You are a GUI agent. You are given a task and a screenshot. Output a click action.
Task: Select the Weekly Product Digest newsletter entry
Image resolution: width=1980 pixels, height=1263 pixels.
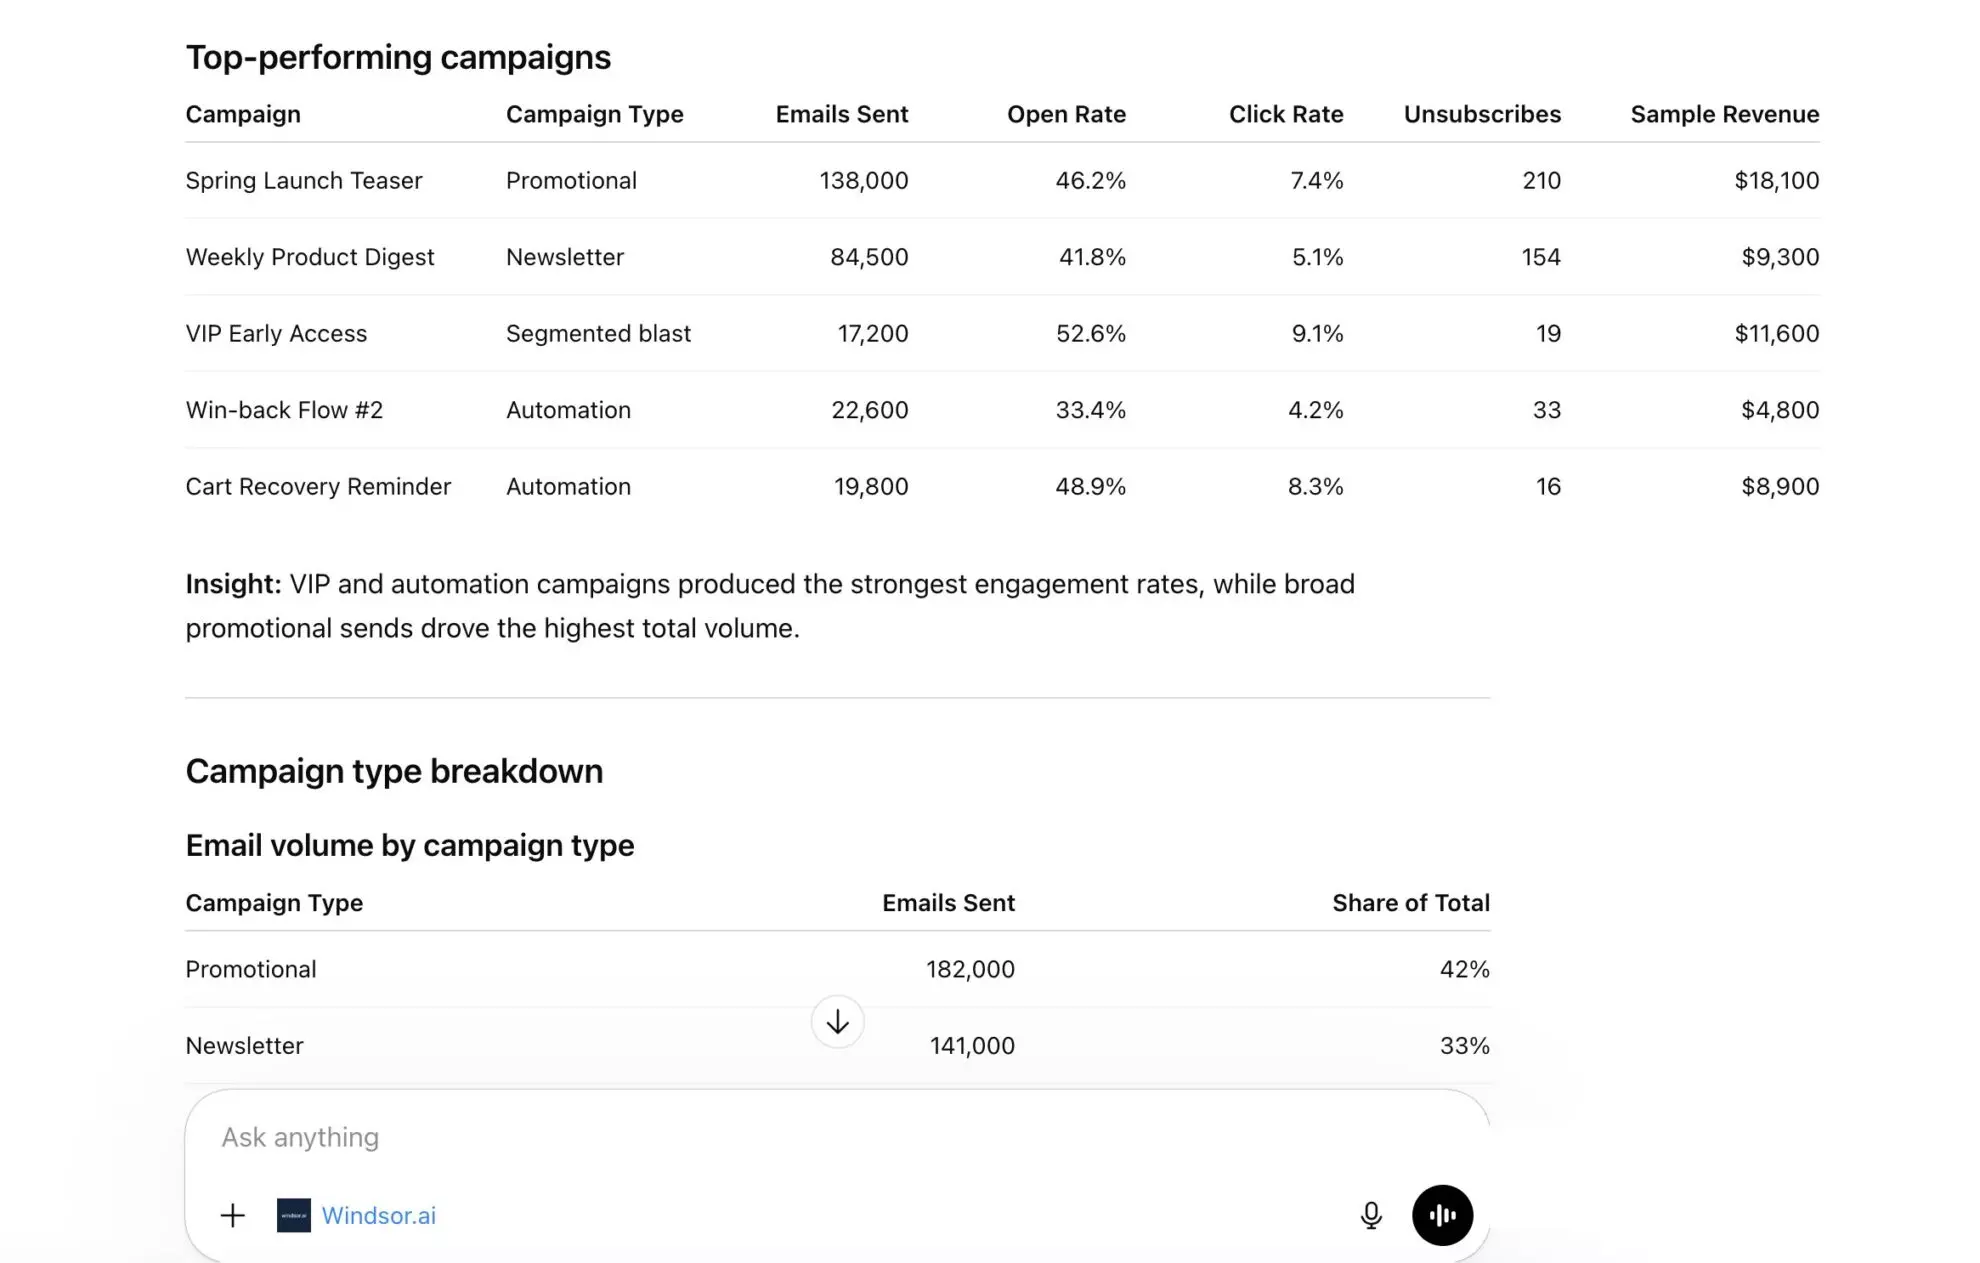310,256
